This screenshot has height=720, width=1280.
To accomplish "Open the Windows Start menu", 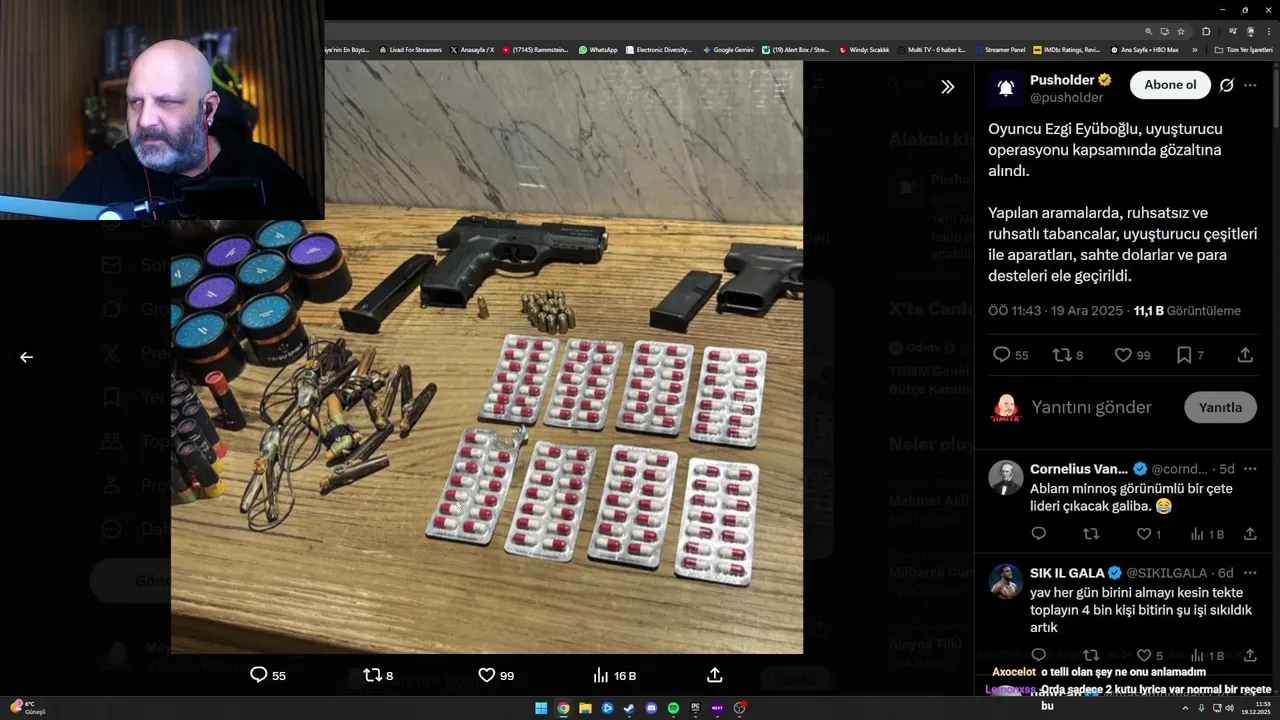I will pos(541,708).
